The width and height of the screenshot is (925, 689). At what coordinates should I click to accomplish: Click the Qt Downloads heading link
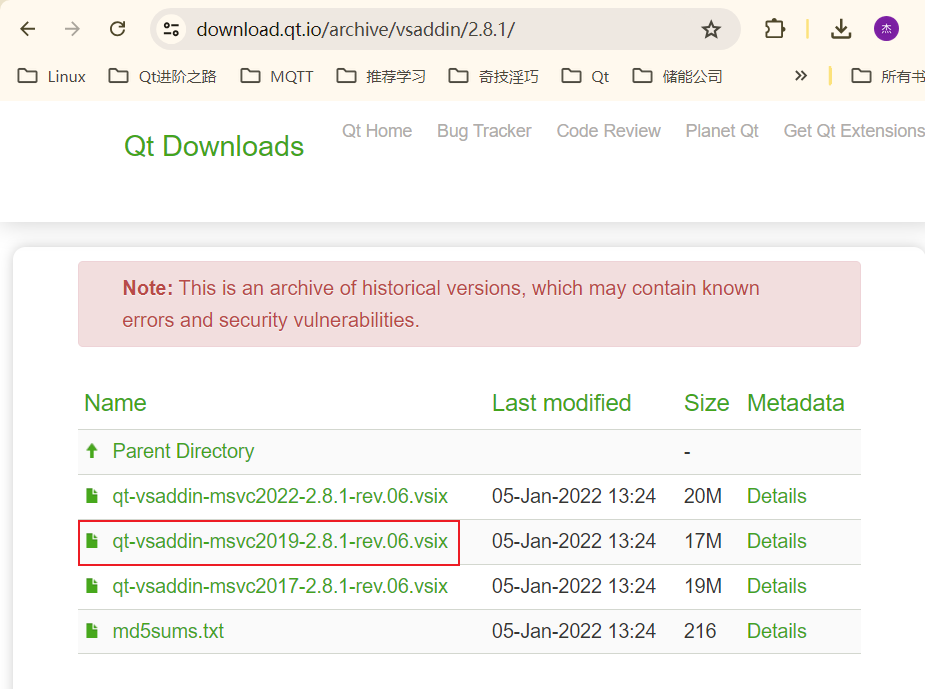pyautogui.click(x=214, y=146)
